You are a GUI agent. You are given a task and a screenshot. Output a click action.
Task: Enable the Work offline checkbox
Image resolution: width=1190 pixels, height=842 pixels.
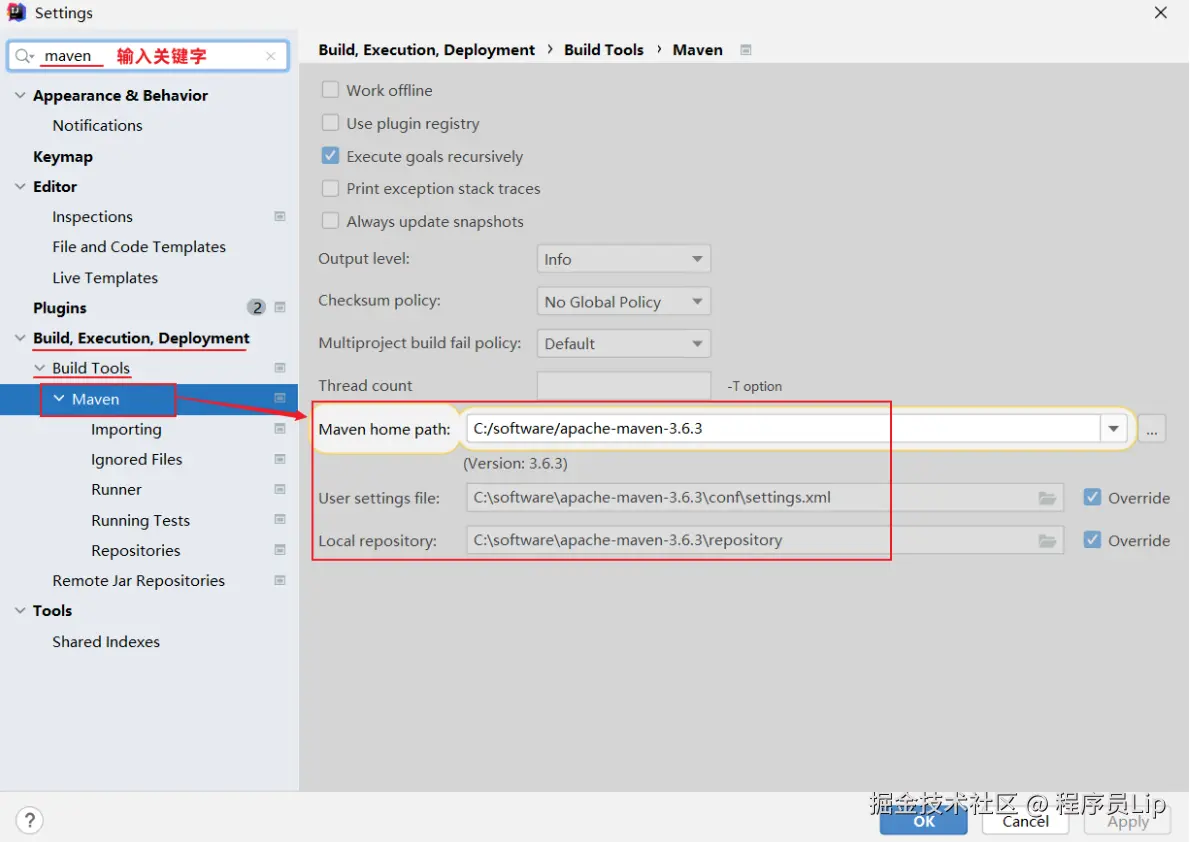tap(330, 90)
